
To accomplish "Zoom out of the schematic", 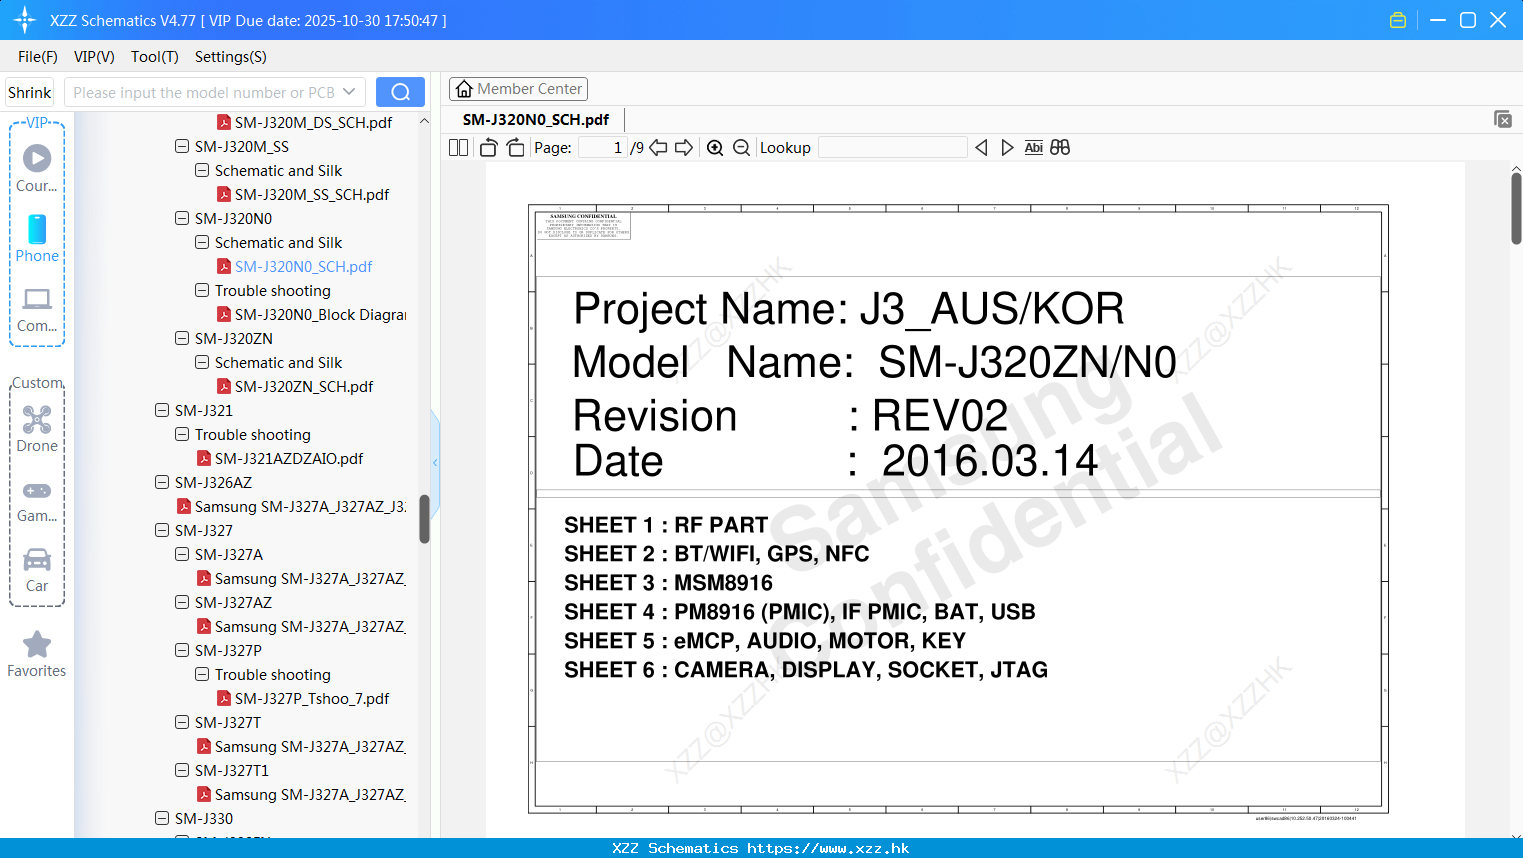I will point(741,147).
